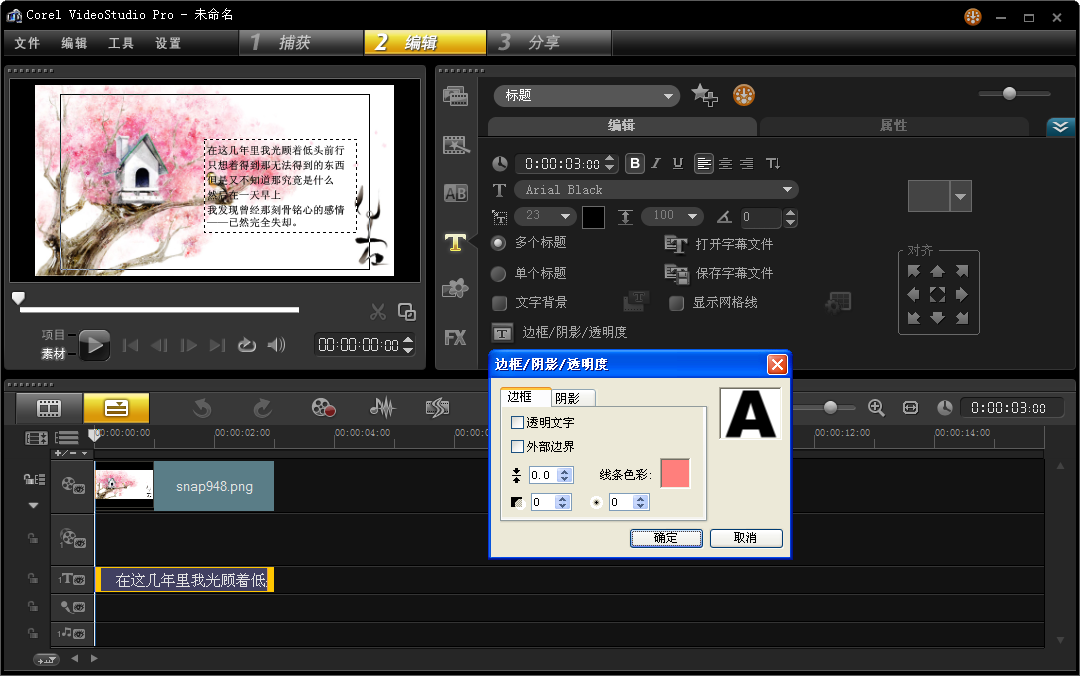Screen dimensions: 1080x676
Task: Click the 确定 button in the dialog
Action: tap(666, 538)
